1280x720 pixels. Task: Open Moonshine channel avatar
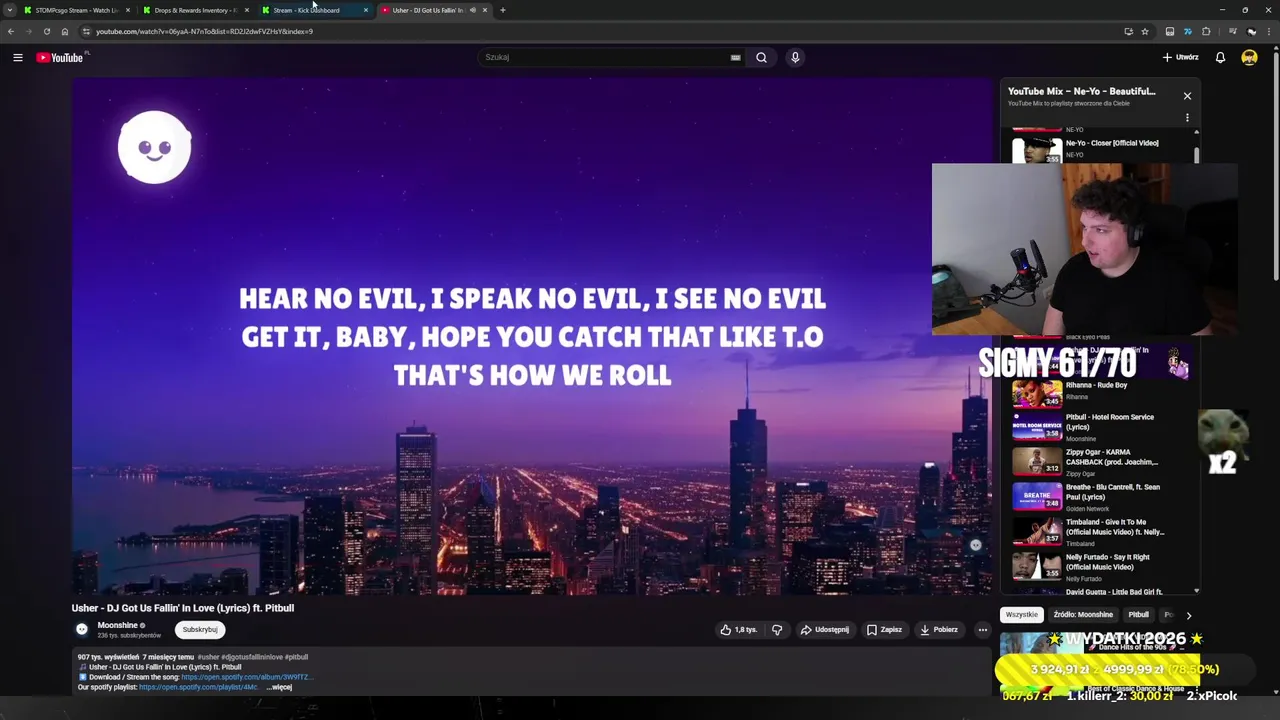click(x=82, y=630)
